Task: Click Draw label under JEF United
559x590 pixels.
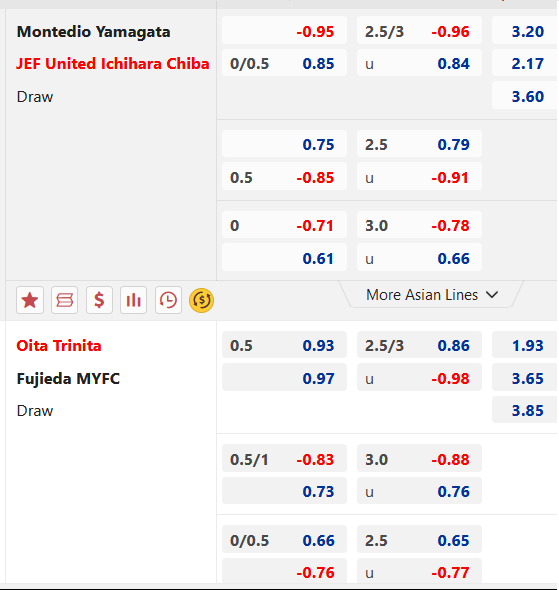Action: [35, 97]
